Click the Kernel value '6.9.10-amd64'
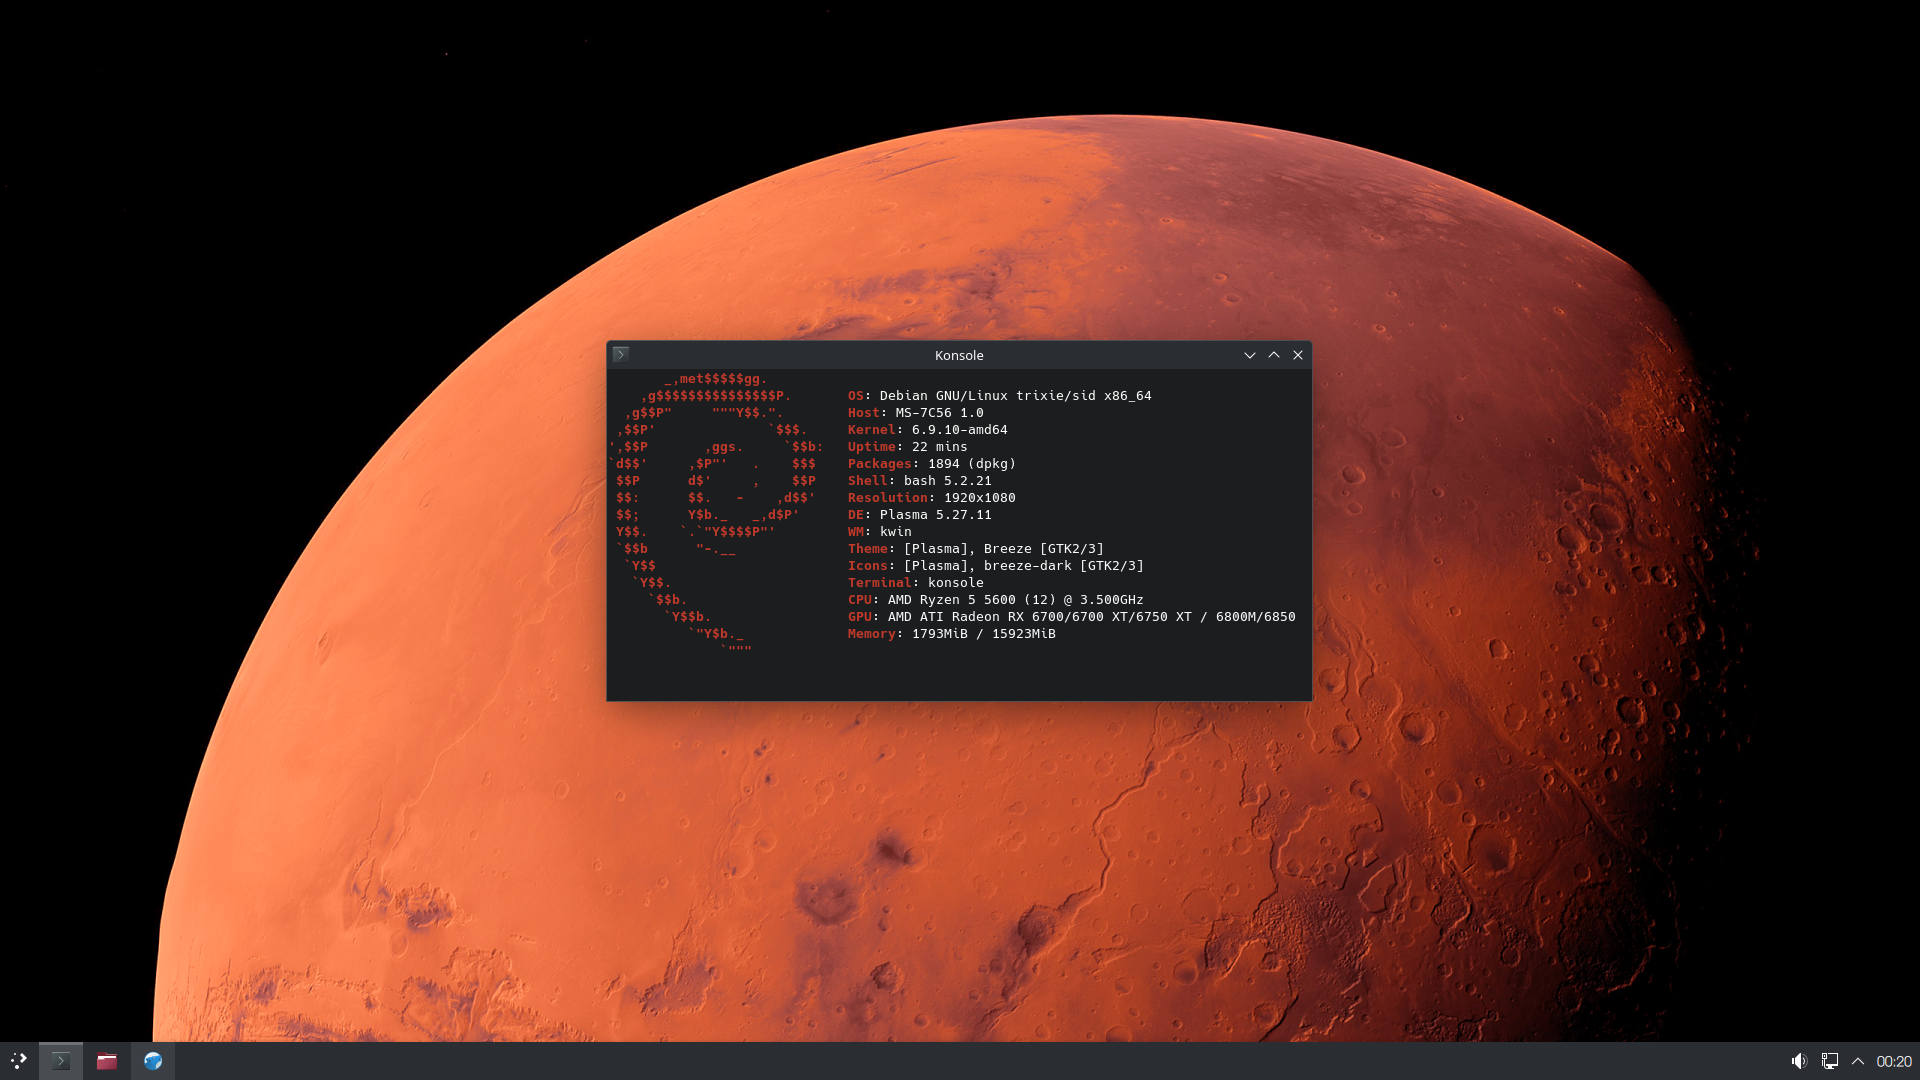The height and width of the screenshot is (1080, 1920). tap(959, 430)
